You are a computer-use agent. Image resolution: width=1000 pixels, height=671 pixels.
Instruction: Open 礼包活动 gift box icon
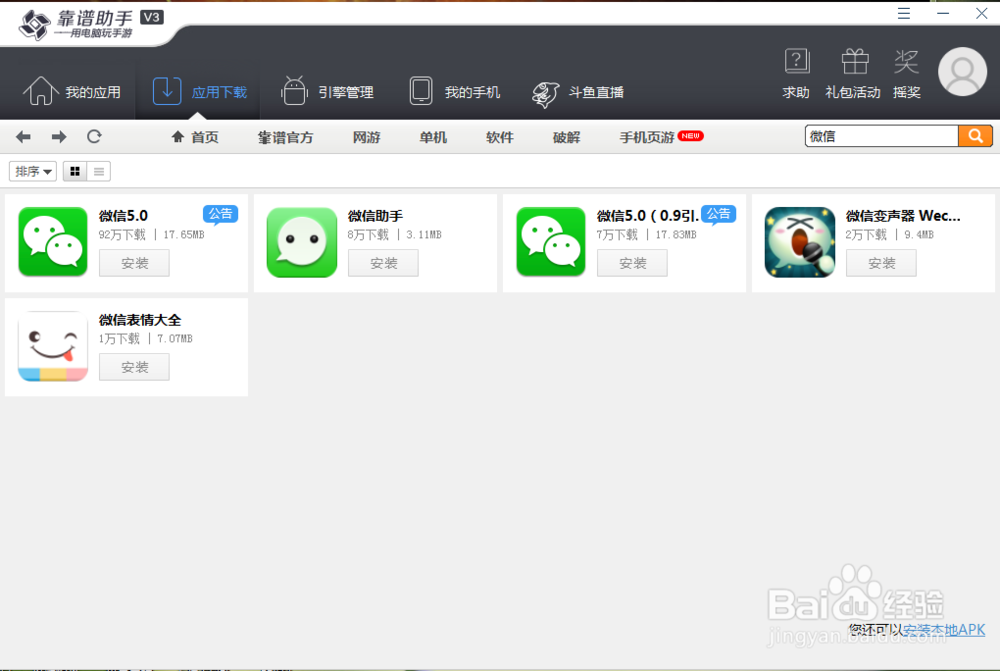coord(853,74)
